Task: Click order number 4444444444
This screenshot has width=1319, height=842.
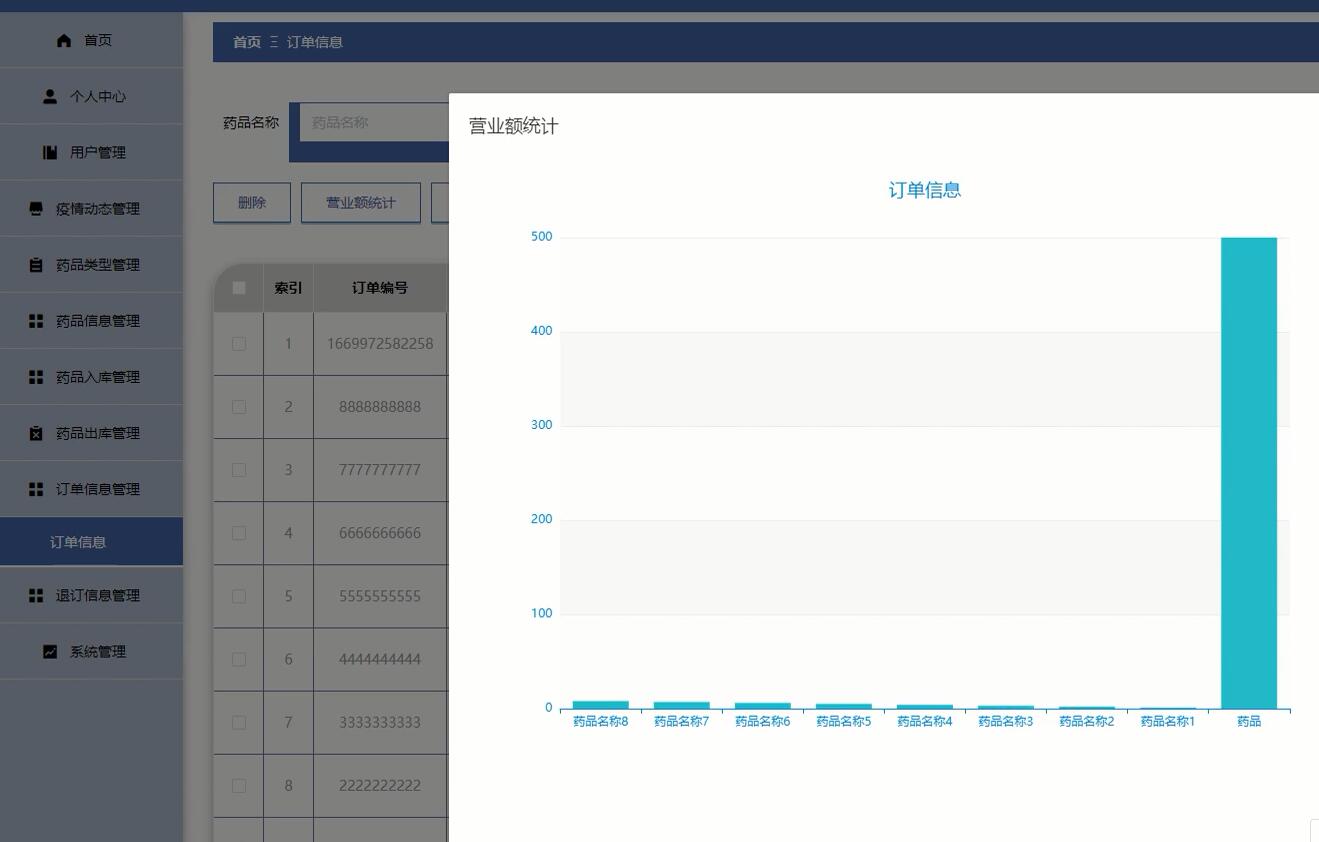Action: pos(380,659)
